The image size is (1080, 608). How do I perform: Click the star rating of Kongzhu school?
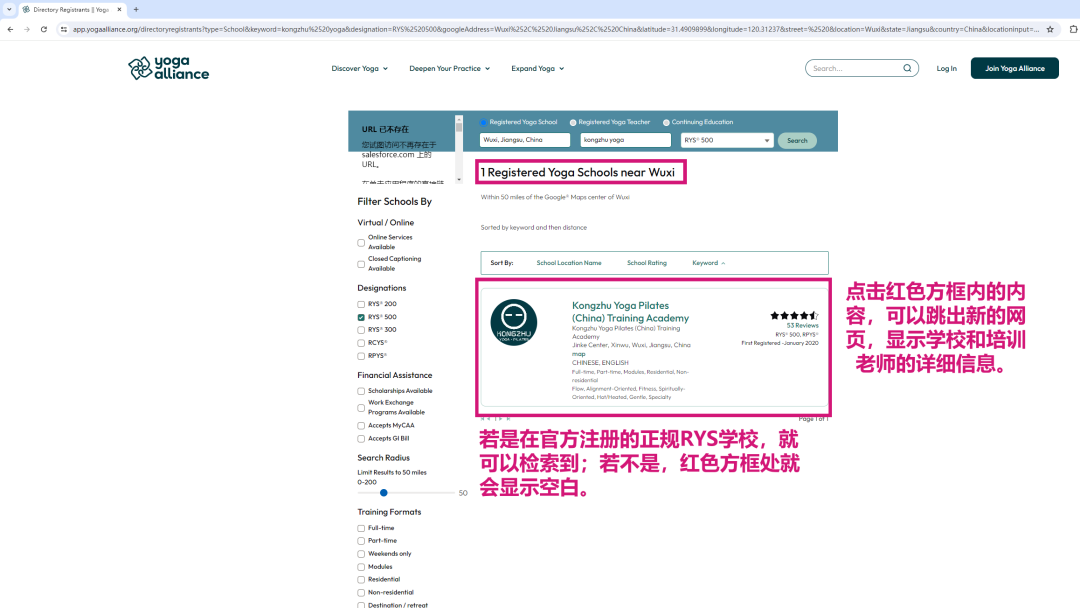[x=794, y=315]
